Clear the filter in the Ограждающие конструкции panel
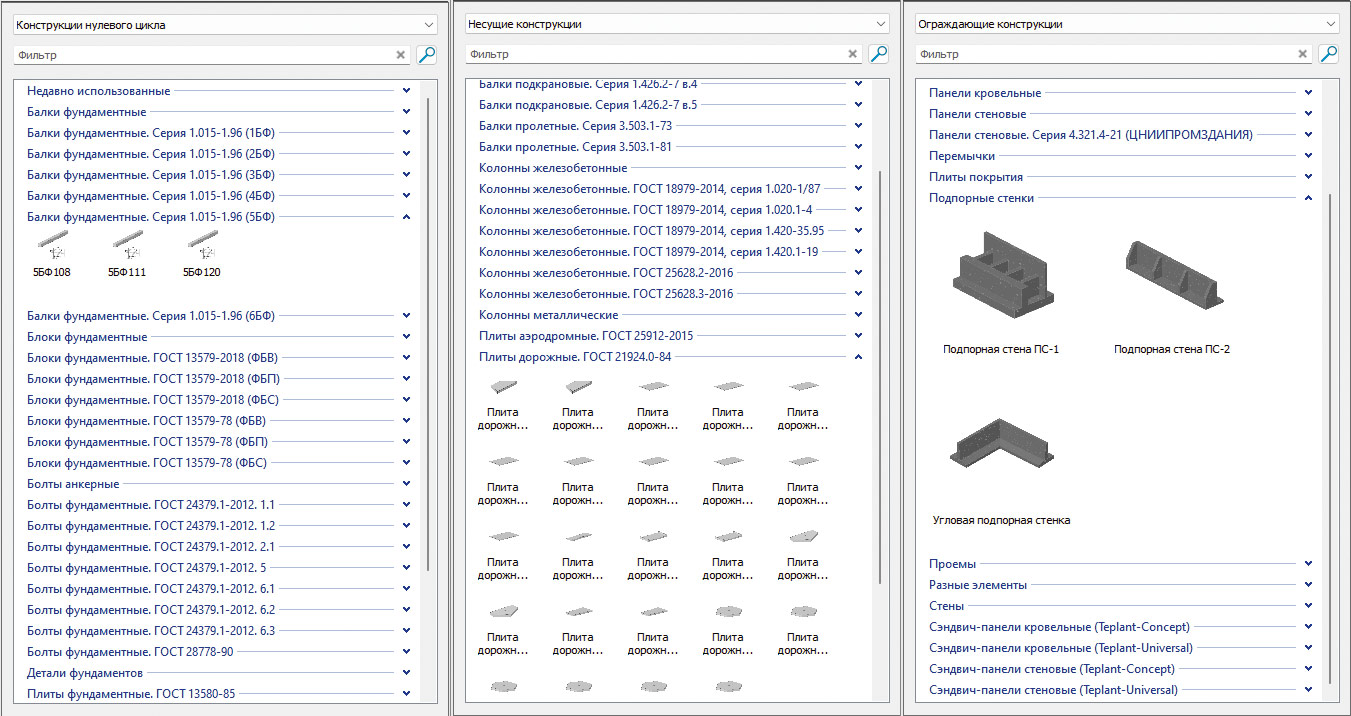1351x716 pixels. pyautogui.click(x=1303, y=54)
